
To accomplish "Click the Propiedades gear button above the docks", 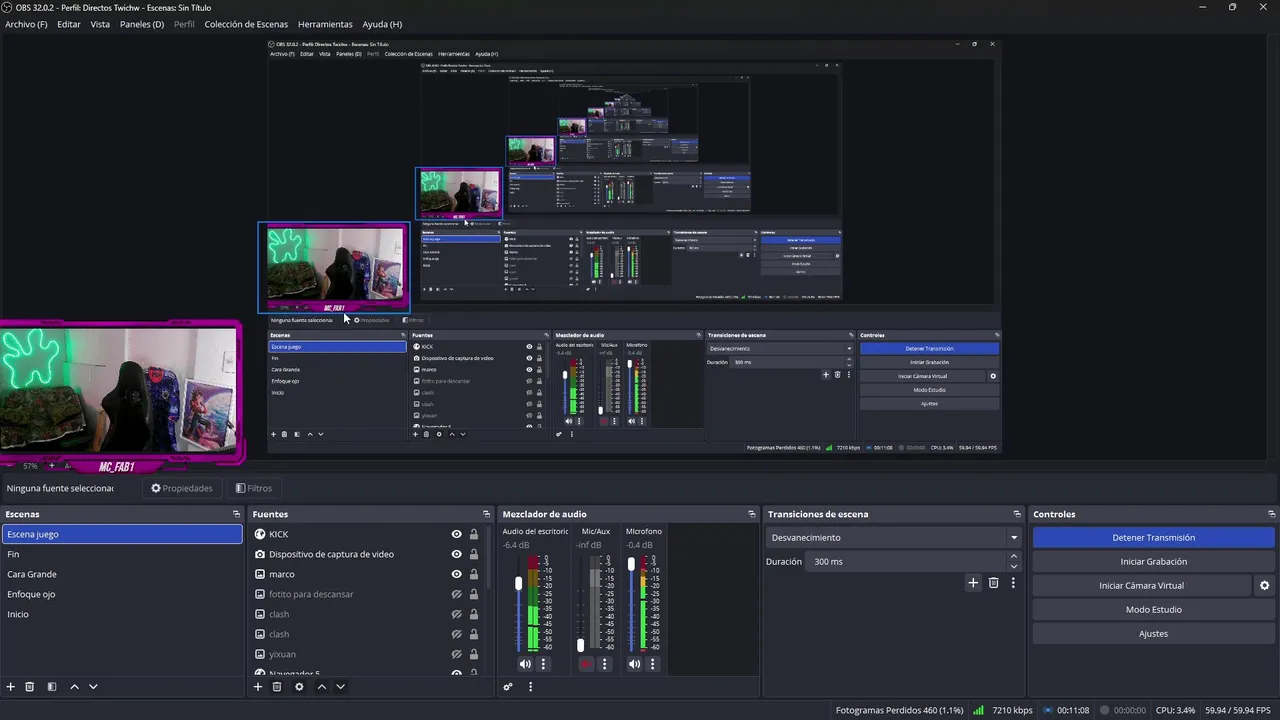I will pyautogui.click(x=182, y=488).
